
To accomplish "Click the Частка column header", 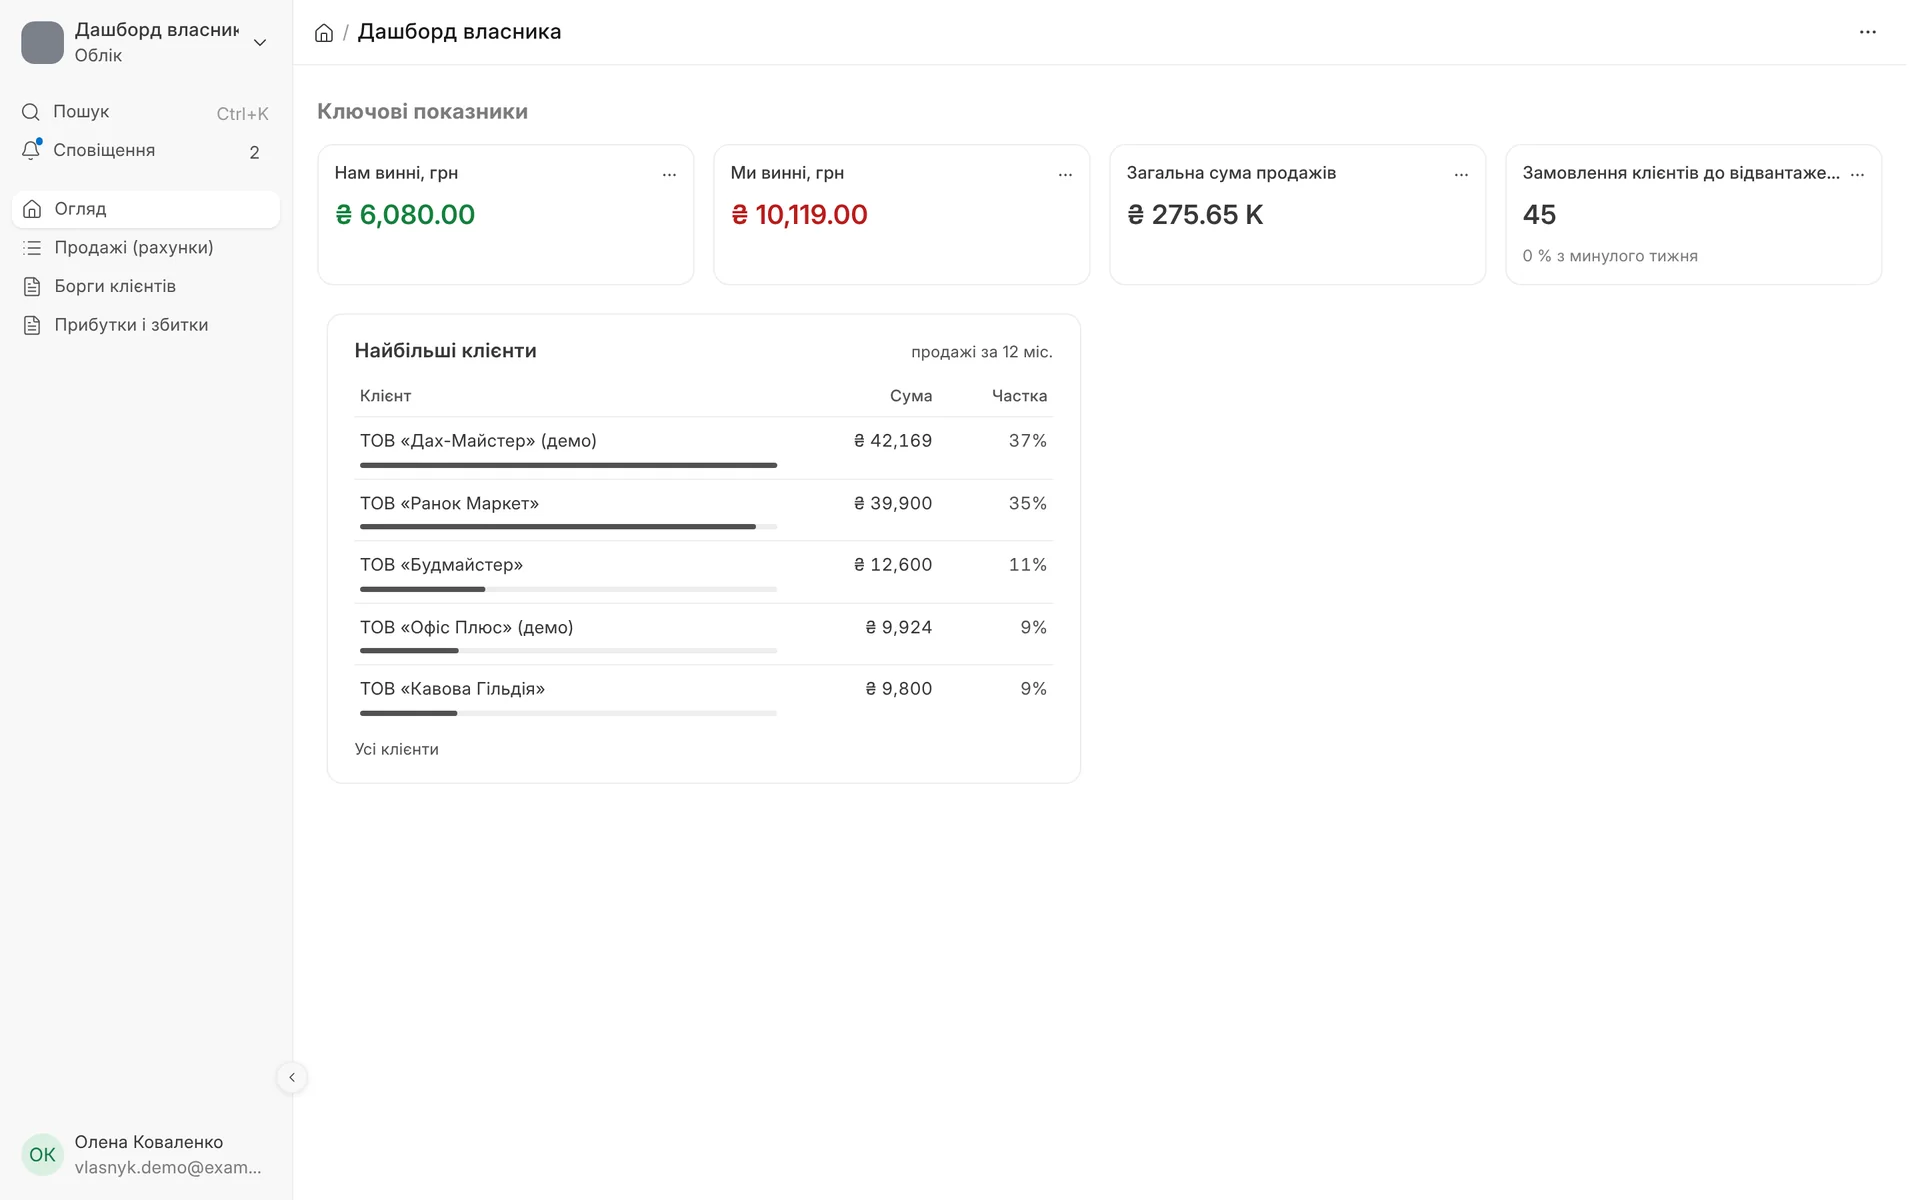I will (1019, 396).
